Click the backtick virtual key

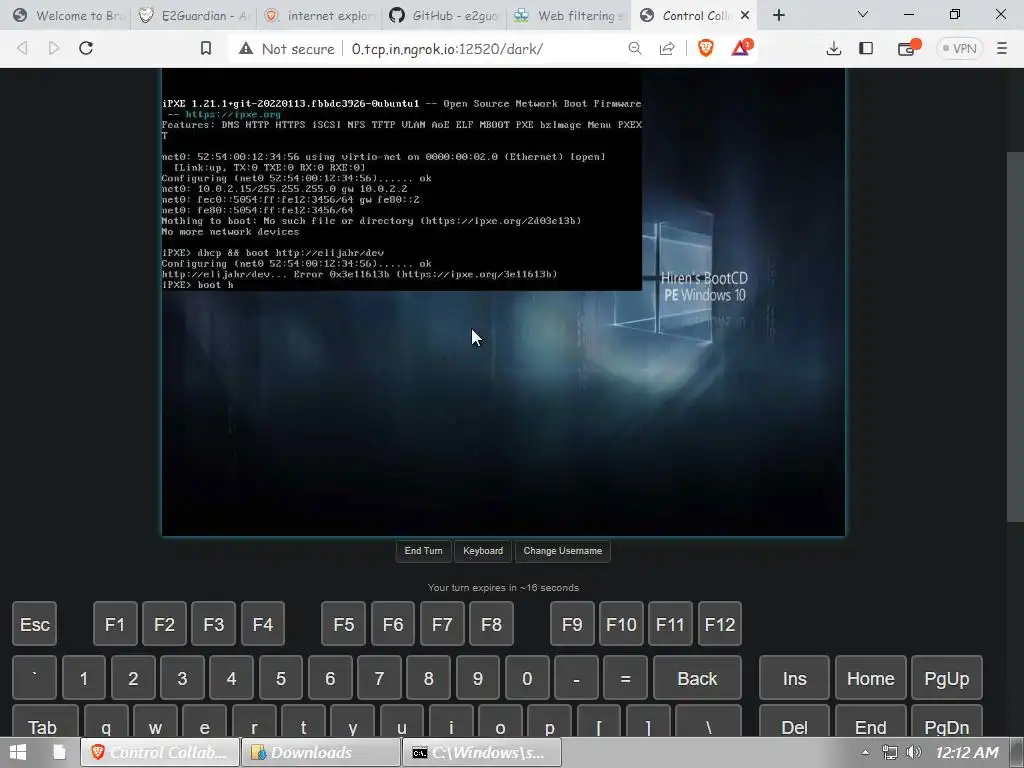point(35,678)
